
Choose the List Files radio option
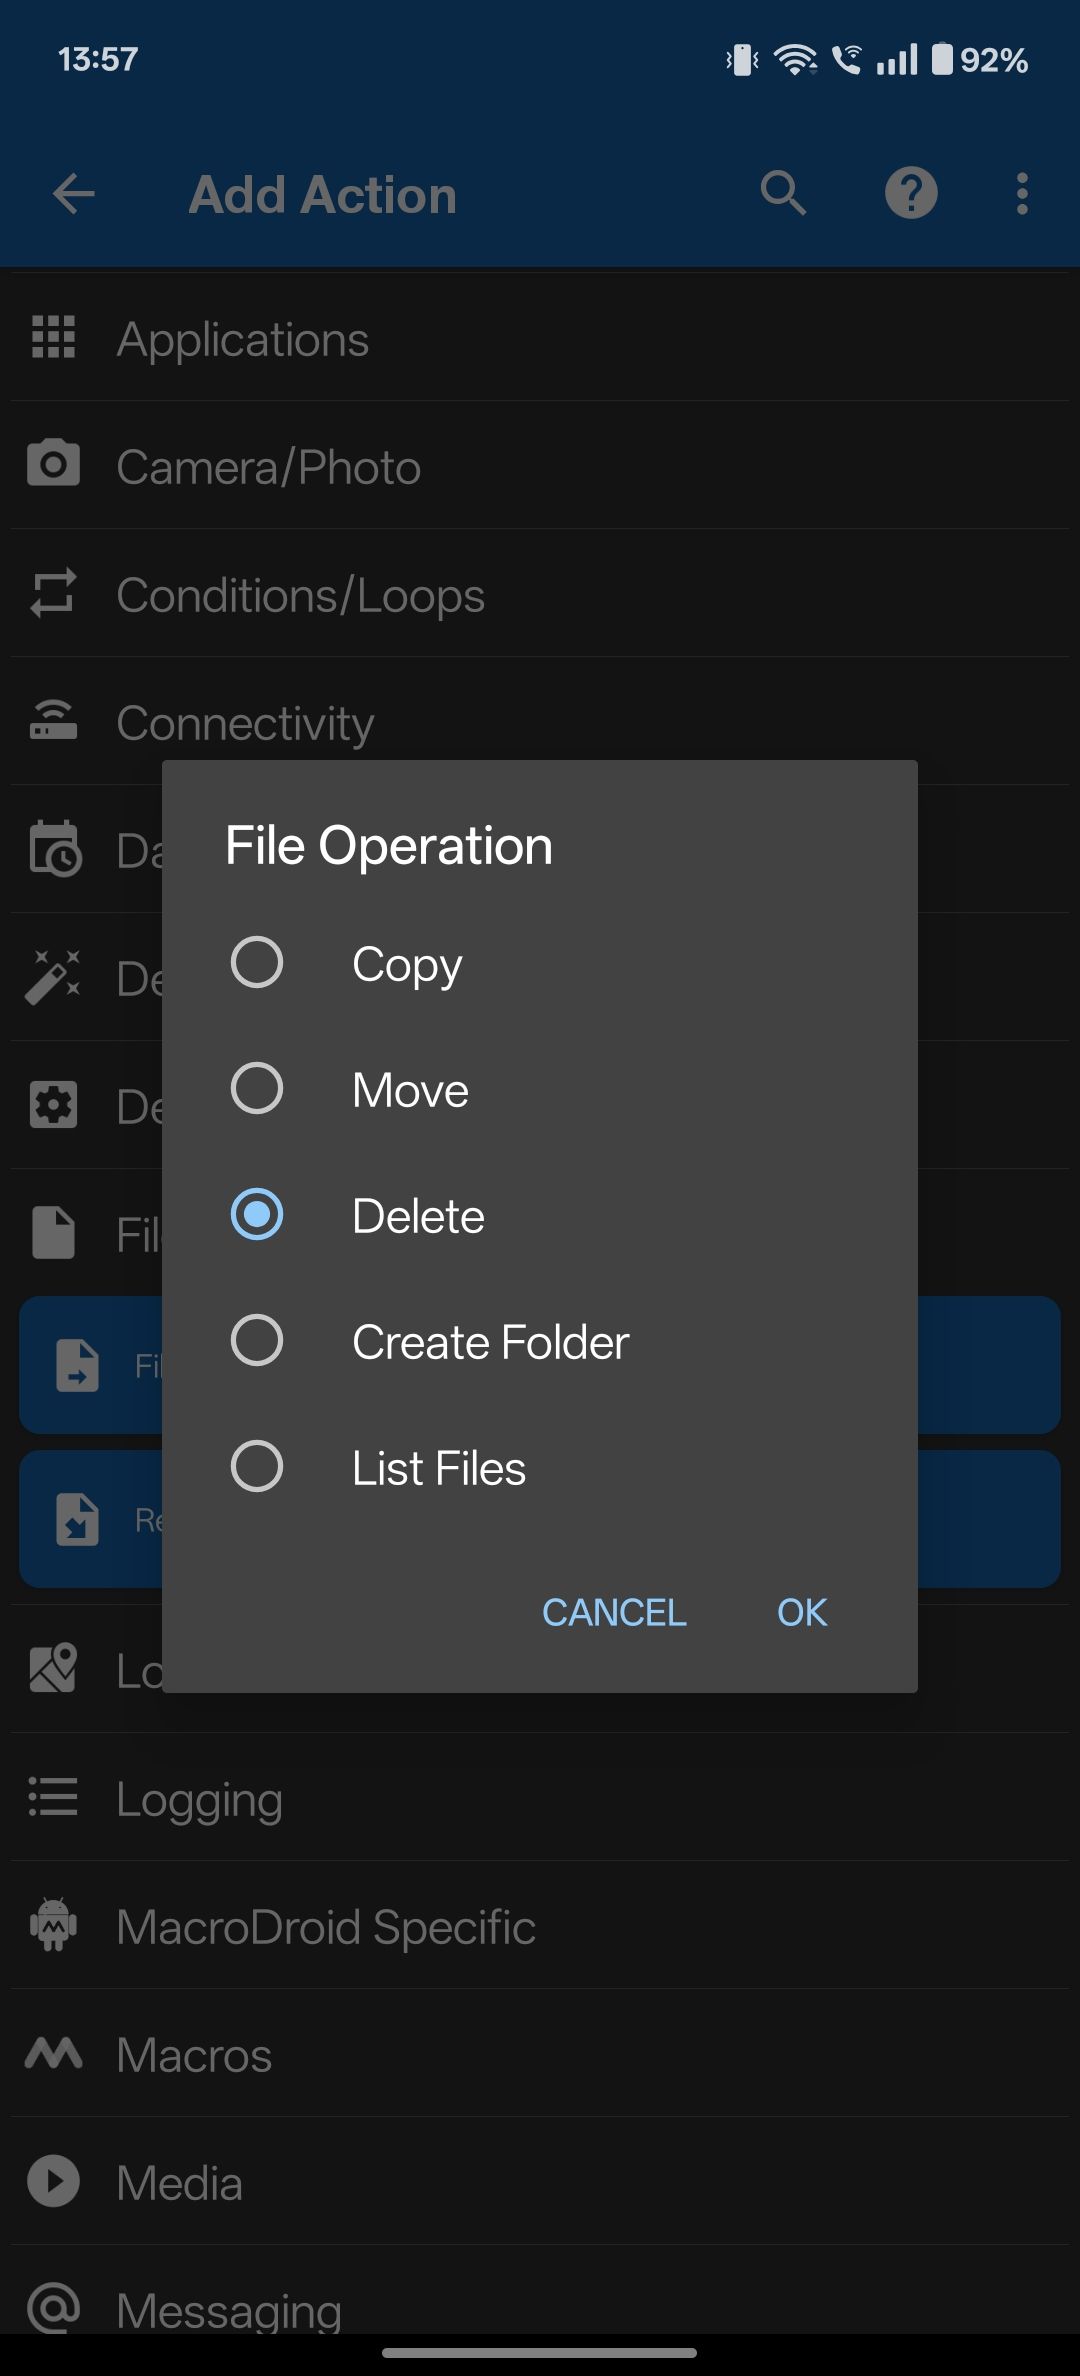(x=257, y=1466)
